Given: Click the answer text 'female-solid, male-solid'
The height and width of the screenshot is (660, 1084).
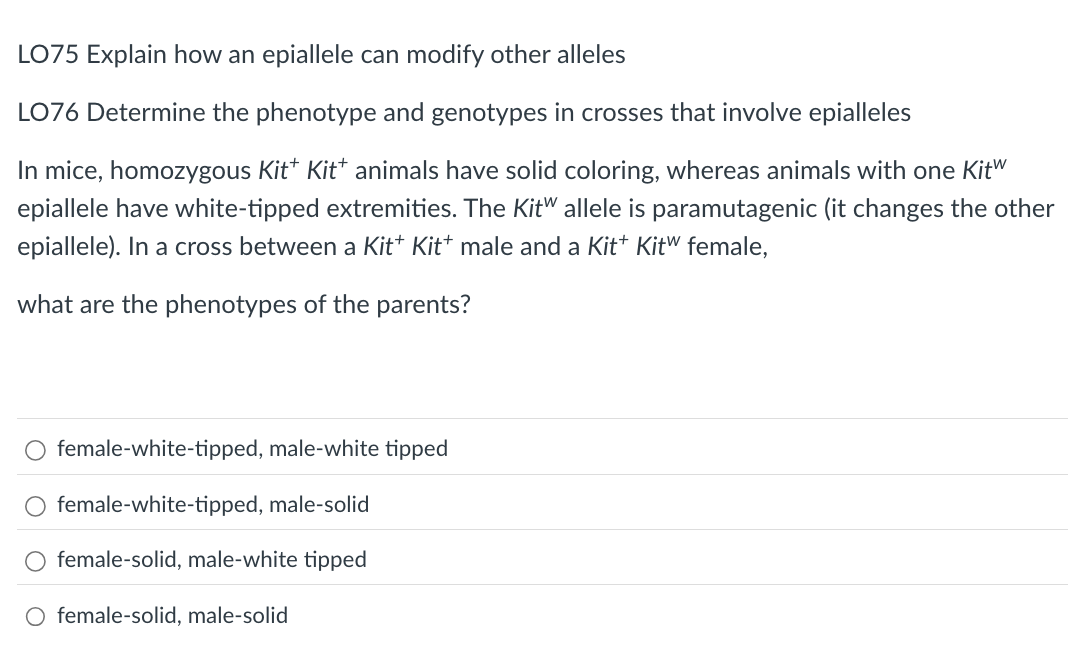Looking at the screenshot, I should (x=172, y=616).
